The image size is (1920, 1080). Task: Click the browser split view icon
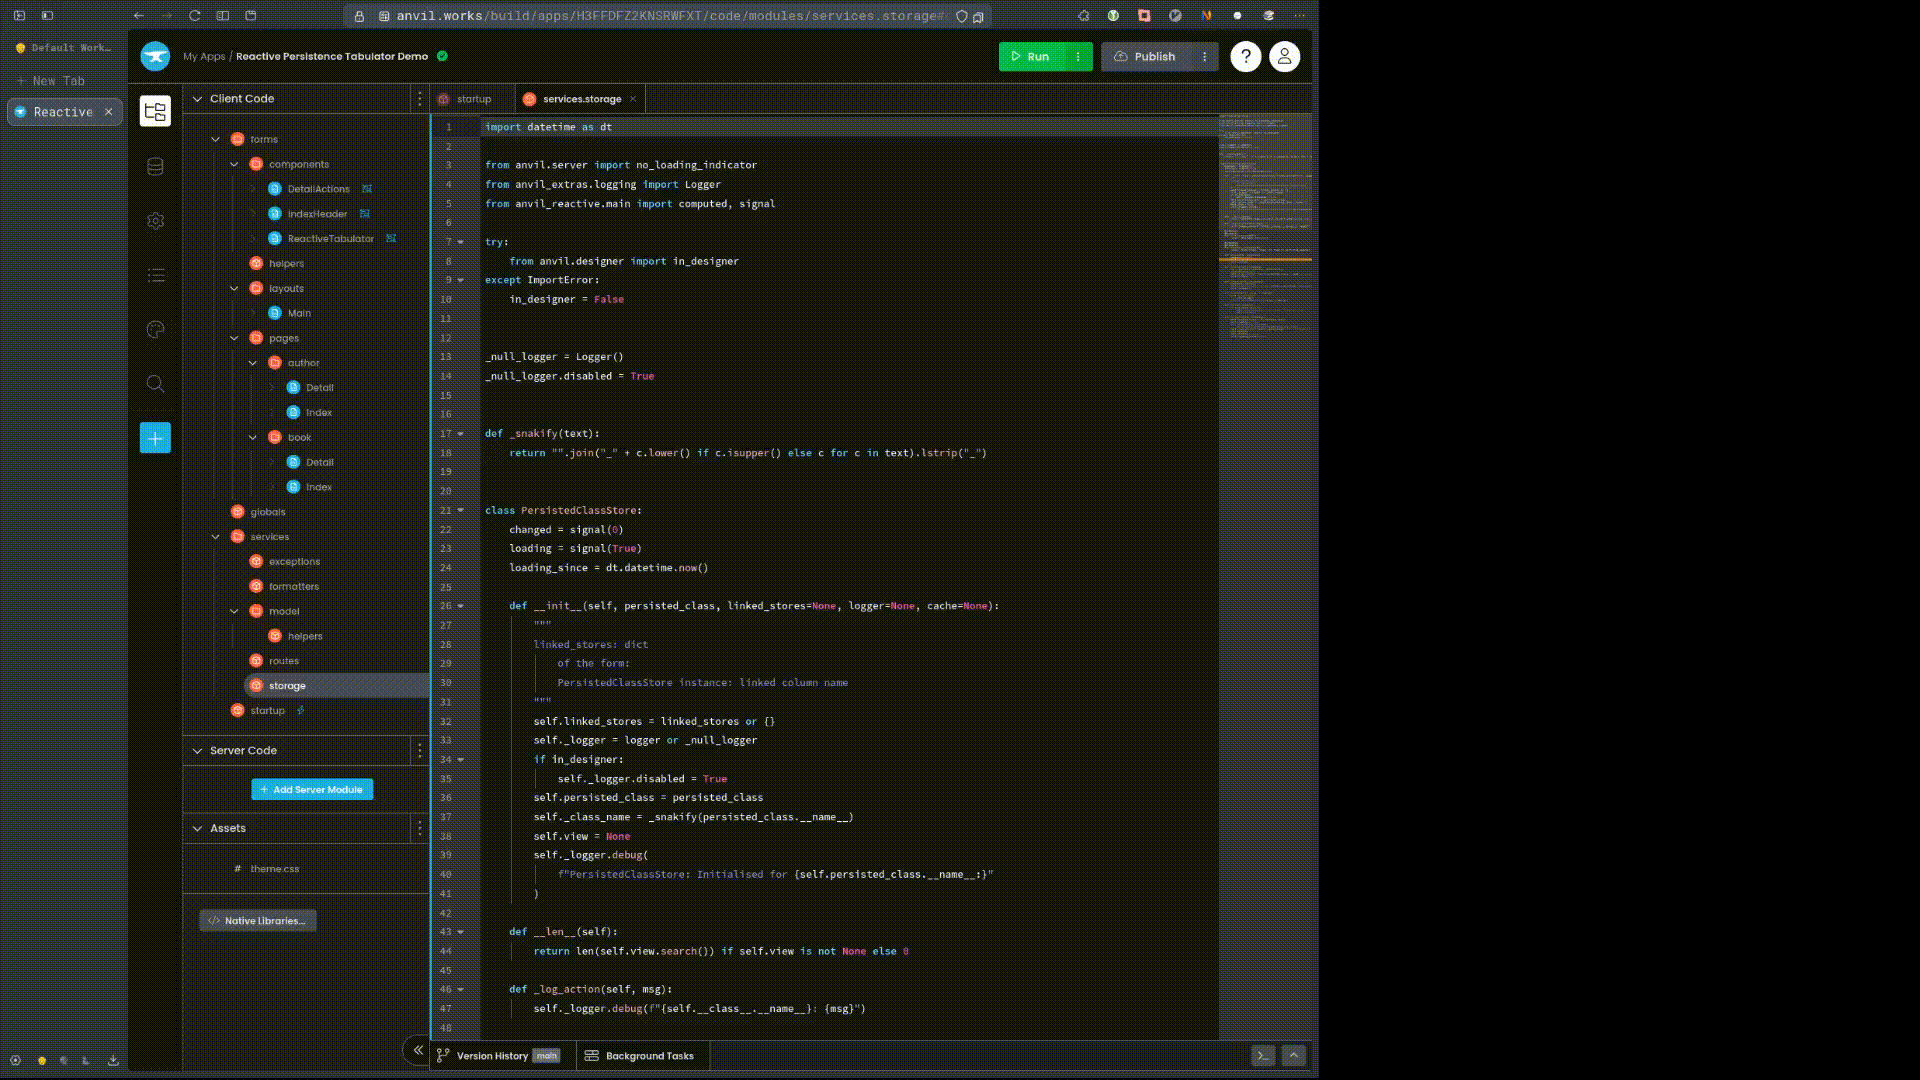click(223, 15)
